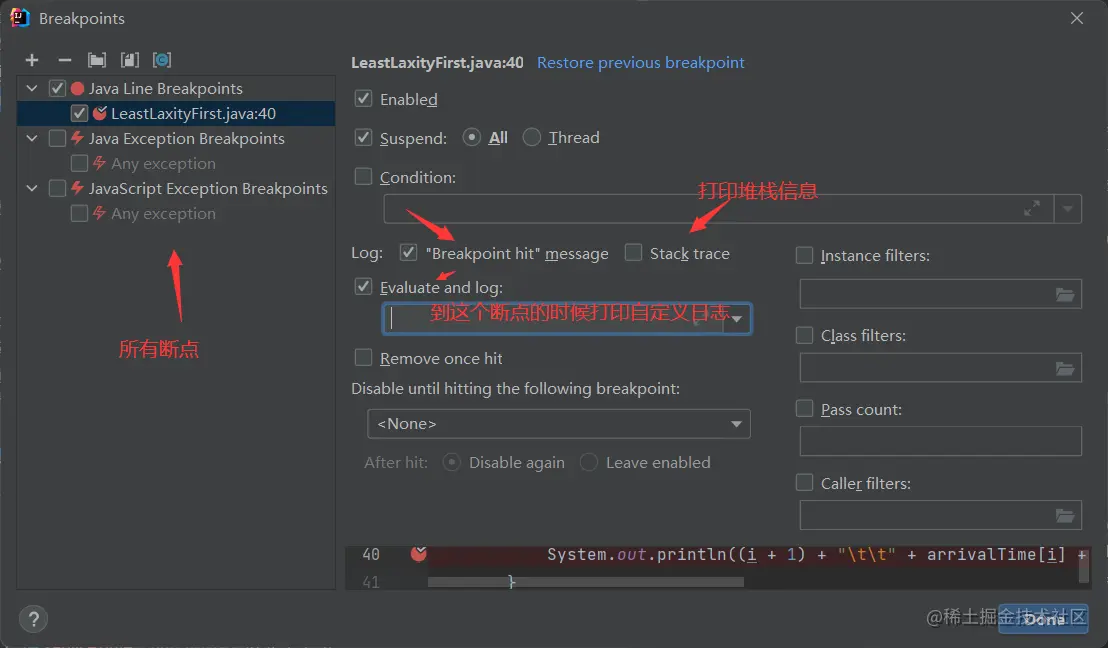Click the add breakpoint plus icon
This screenshot has height=648, width=1108.
[x=32, y=60]
